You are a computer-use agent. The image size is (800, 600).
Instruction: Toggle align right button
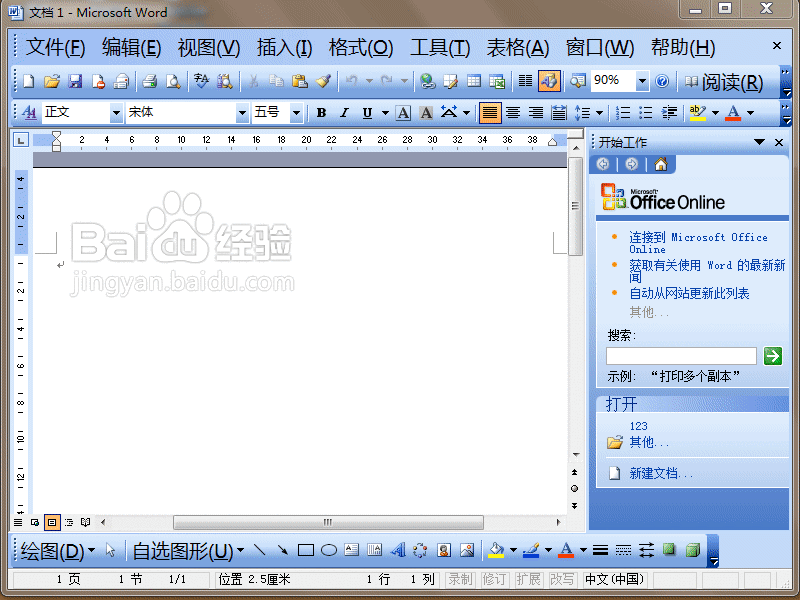536,112
